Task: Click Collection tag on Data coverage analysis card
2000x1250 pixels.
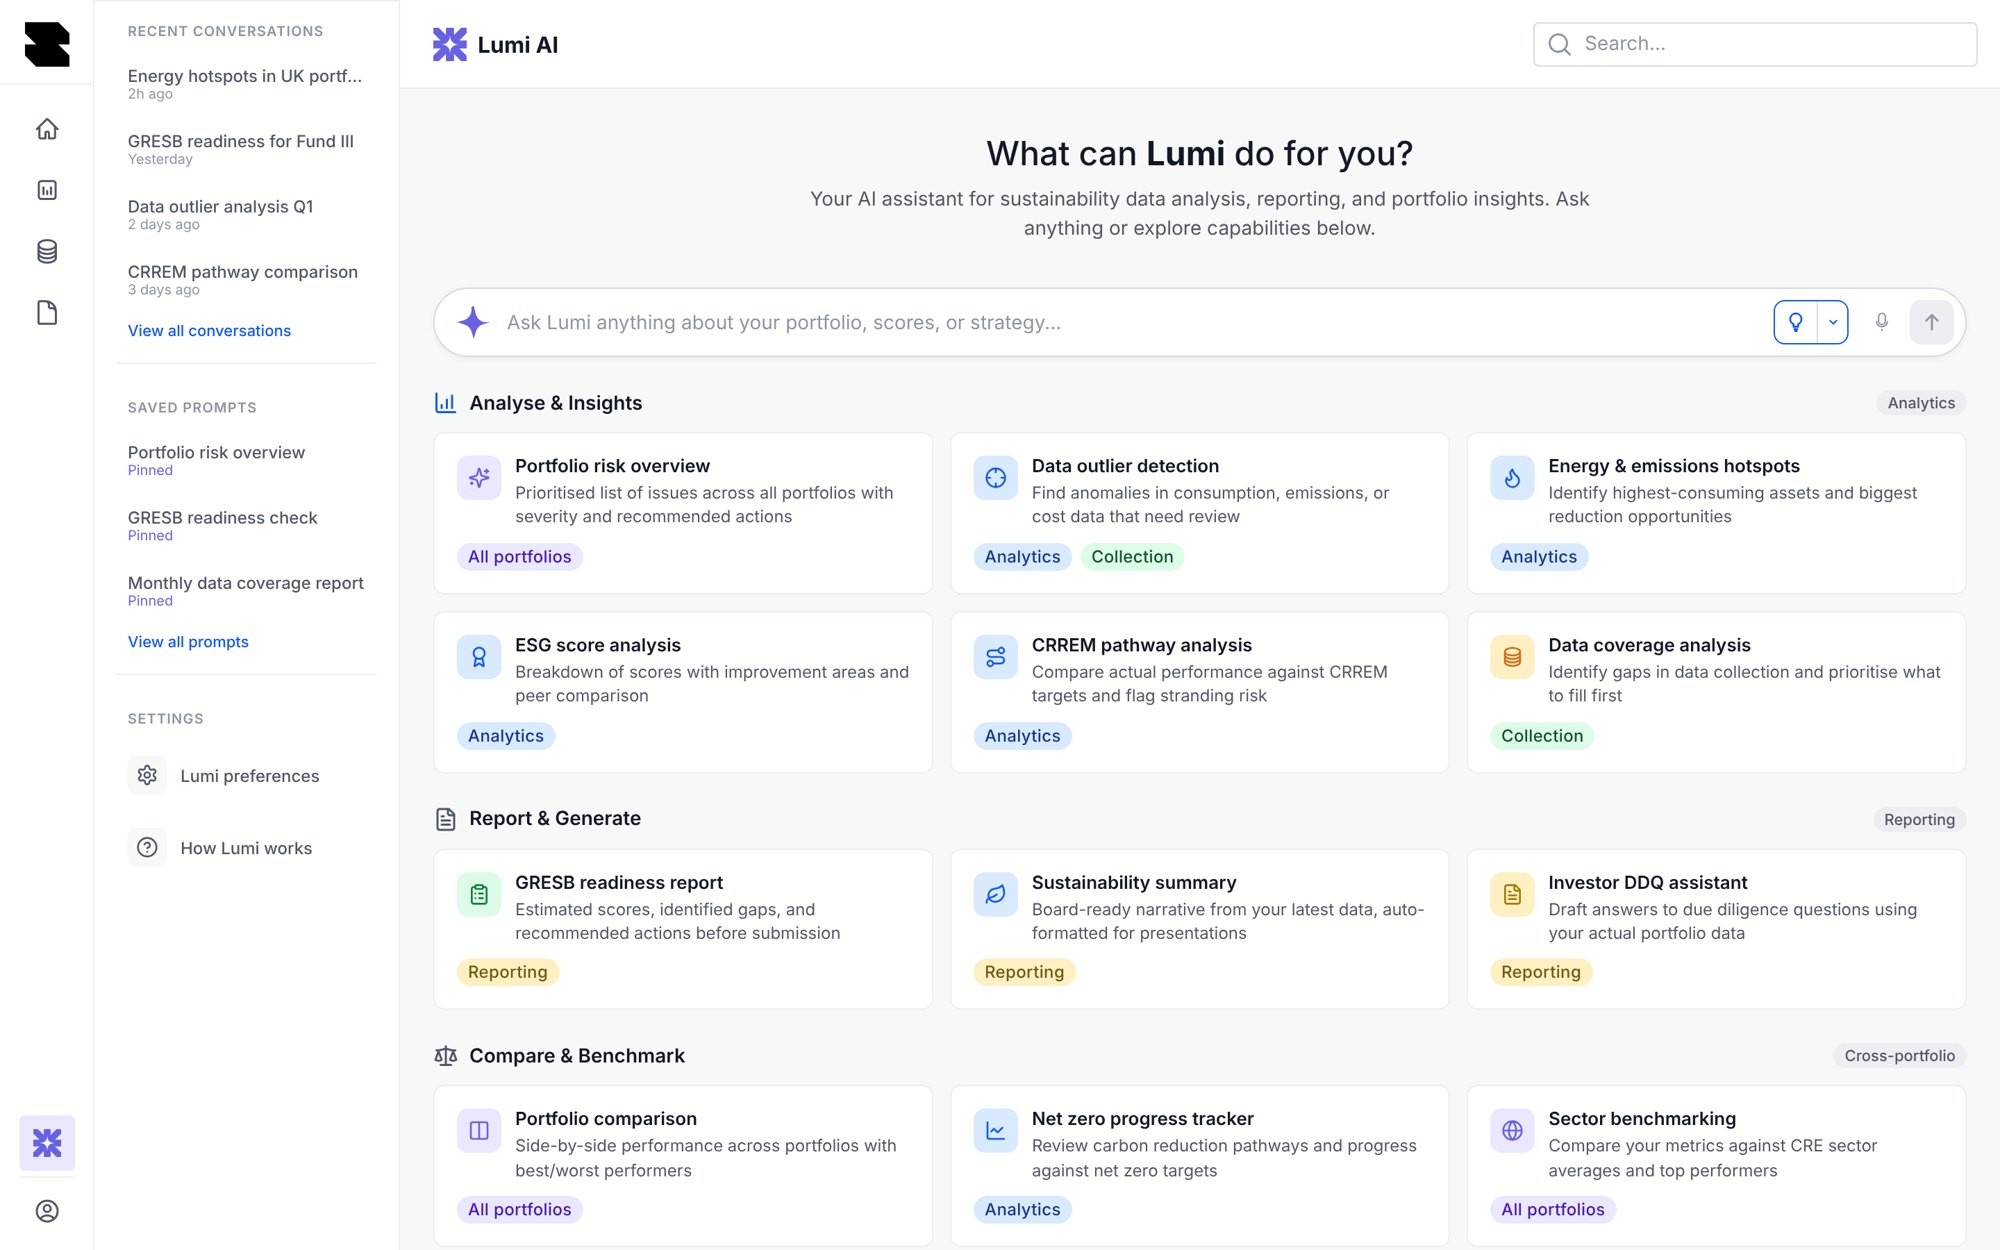Action: point(1541,736)
